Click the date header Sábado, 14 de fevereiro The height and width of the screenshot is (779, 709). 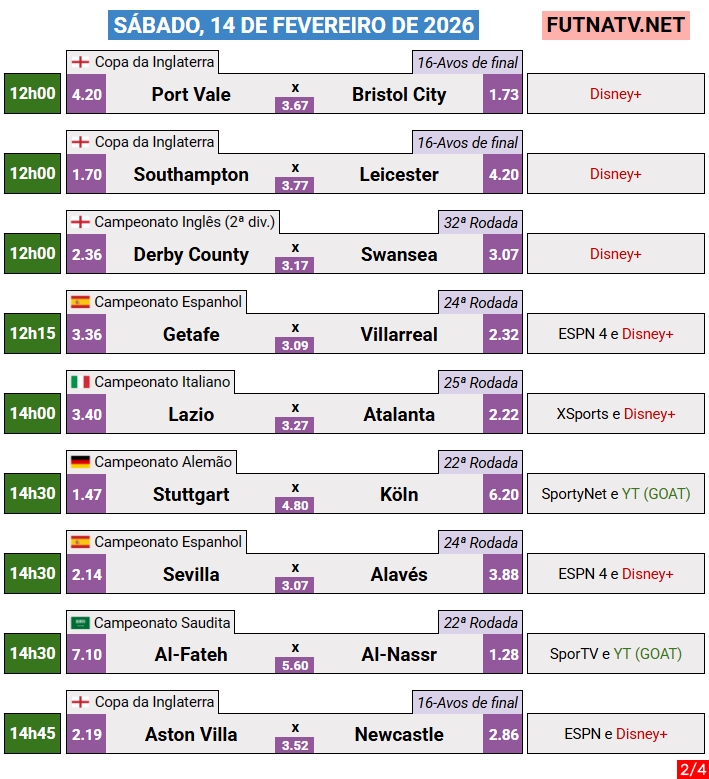[294, 24]
